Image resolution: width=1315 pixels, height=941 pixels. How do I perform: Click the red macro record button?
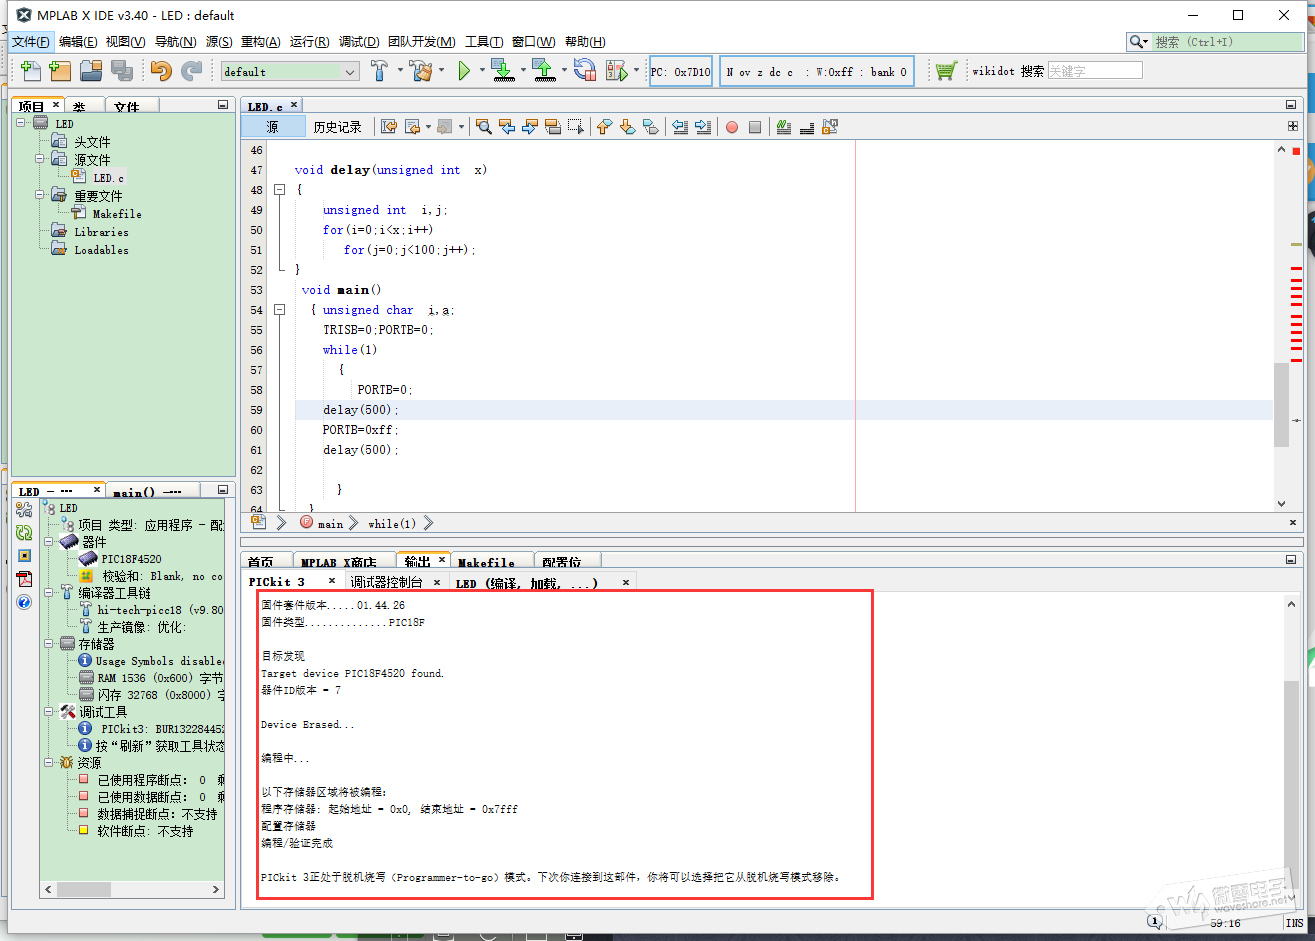tap(732, 127)
